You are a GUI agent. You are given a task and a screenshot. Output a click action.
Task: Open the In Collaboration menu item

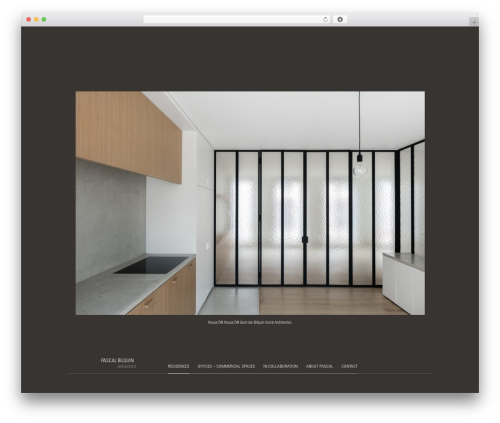(280, 366)
